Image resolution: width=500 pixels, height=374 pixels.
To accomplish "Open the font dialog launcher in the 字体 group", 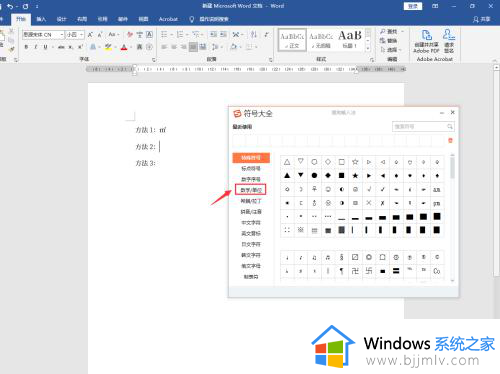I will (154, 60).
